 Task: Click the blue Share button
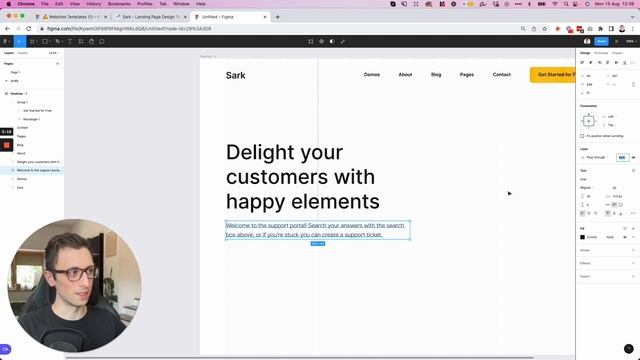coord(602,41)
